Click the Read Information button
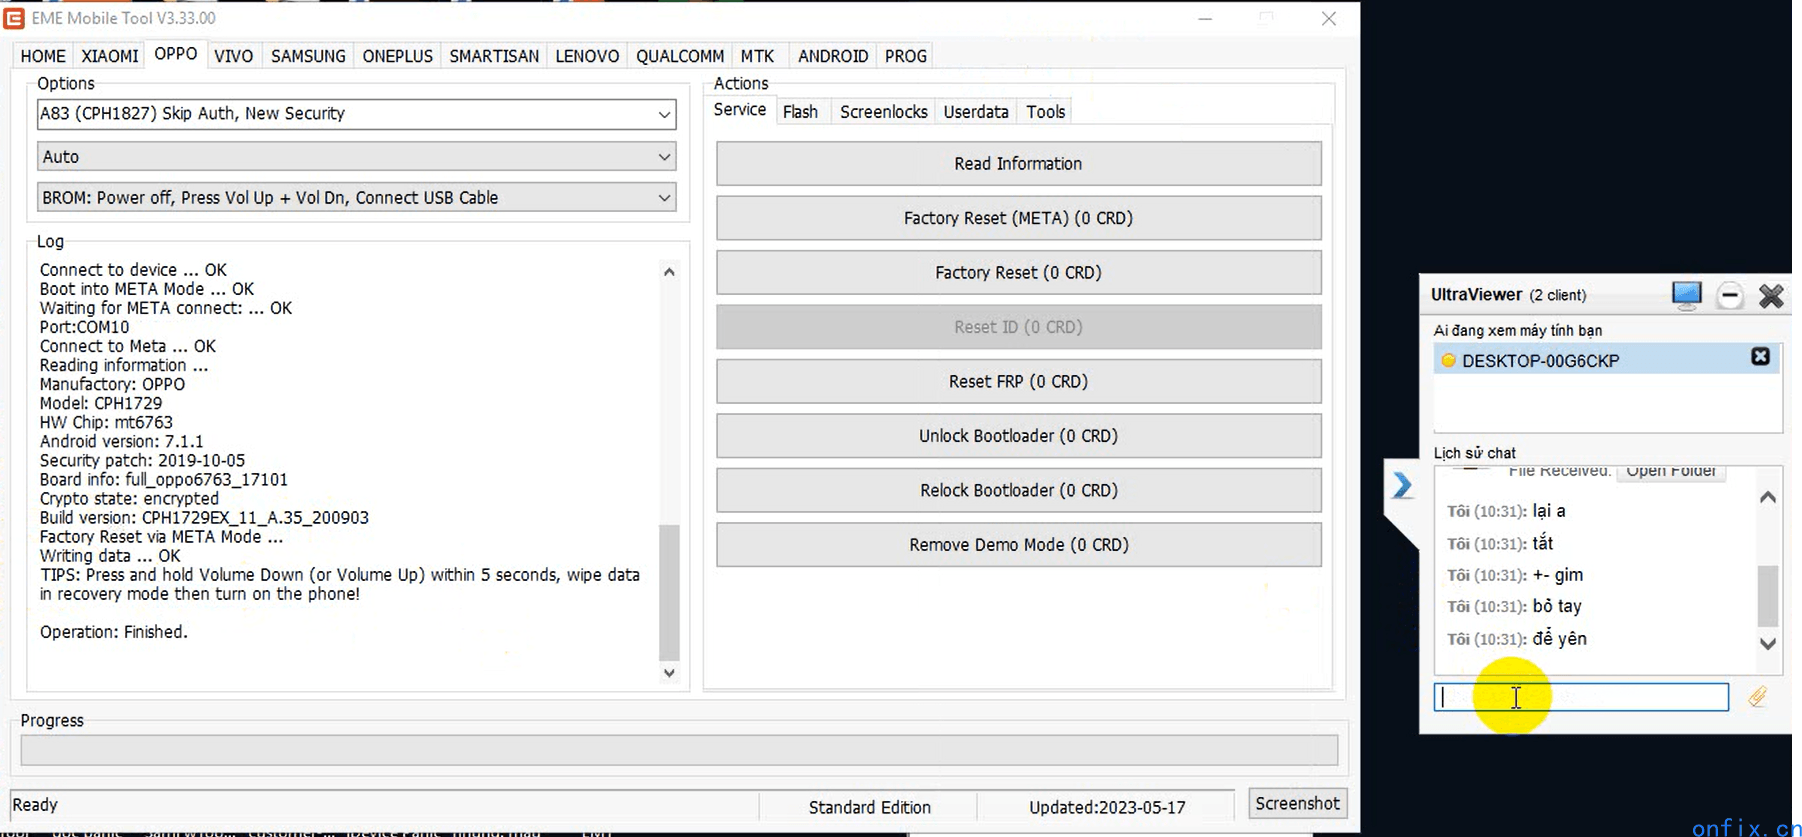The width and height of the screenshot is (1802, 837). pyautogui.click(x=1018, y=164)
